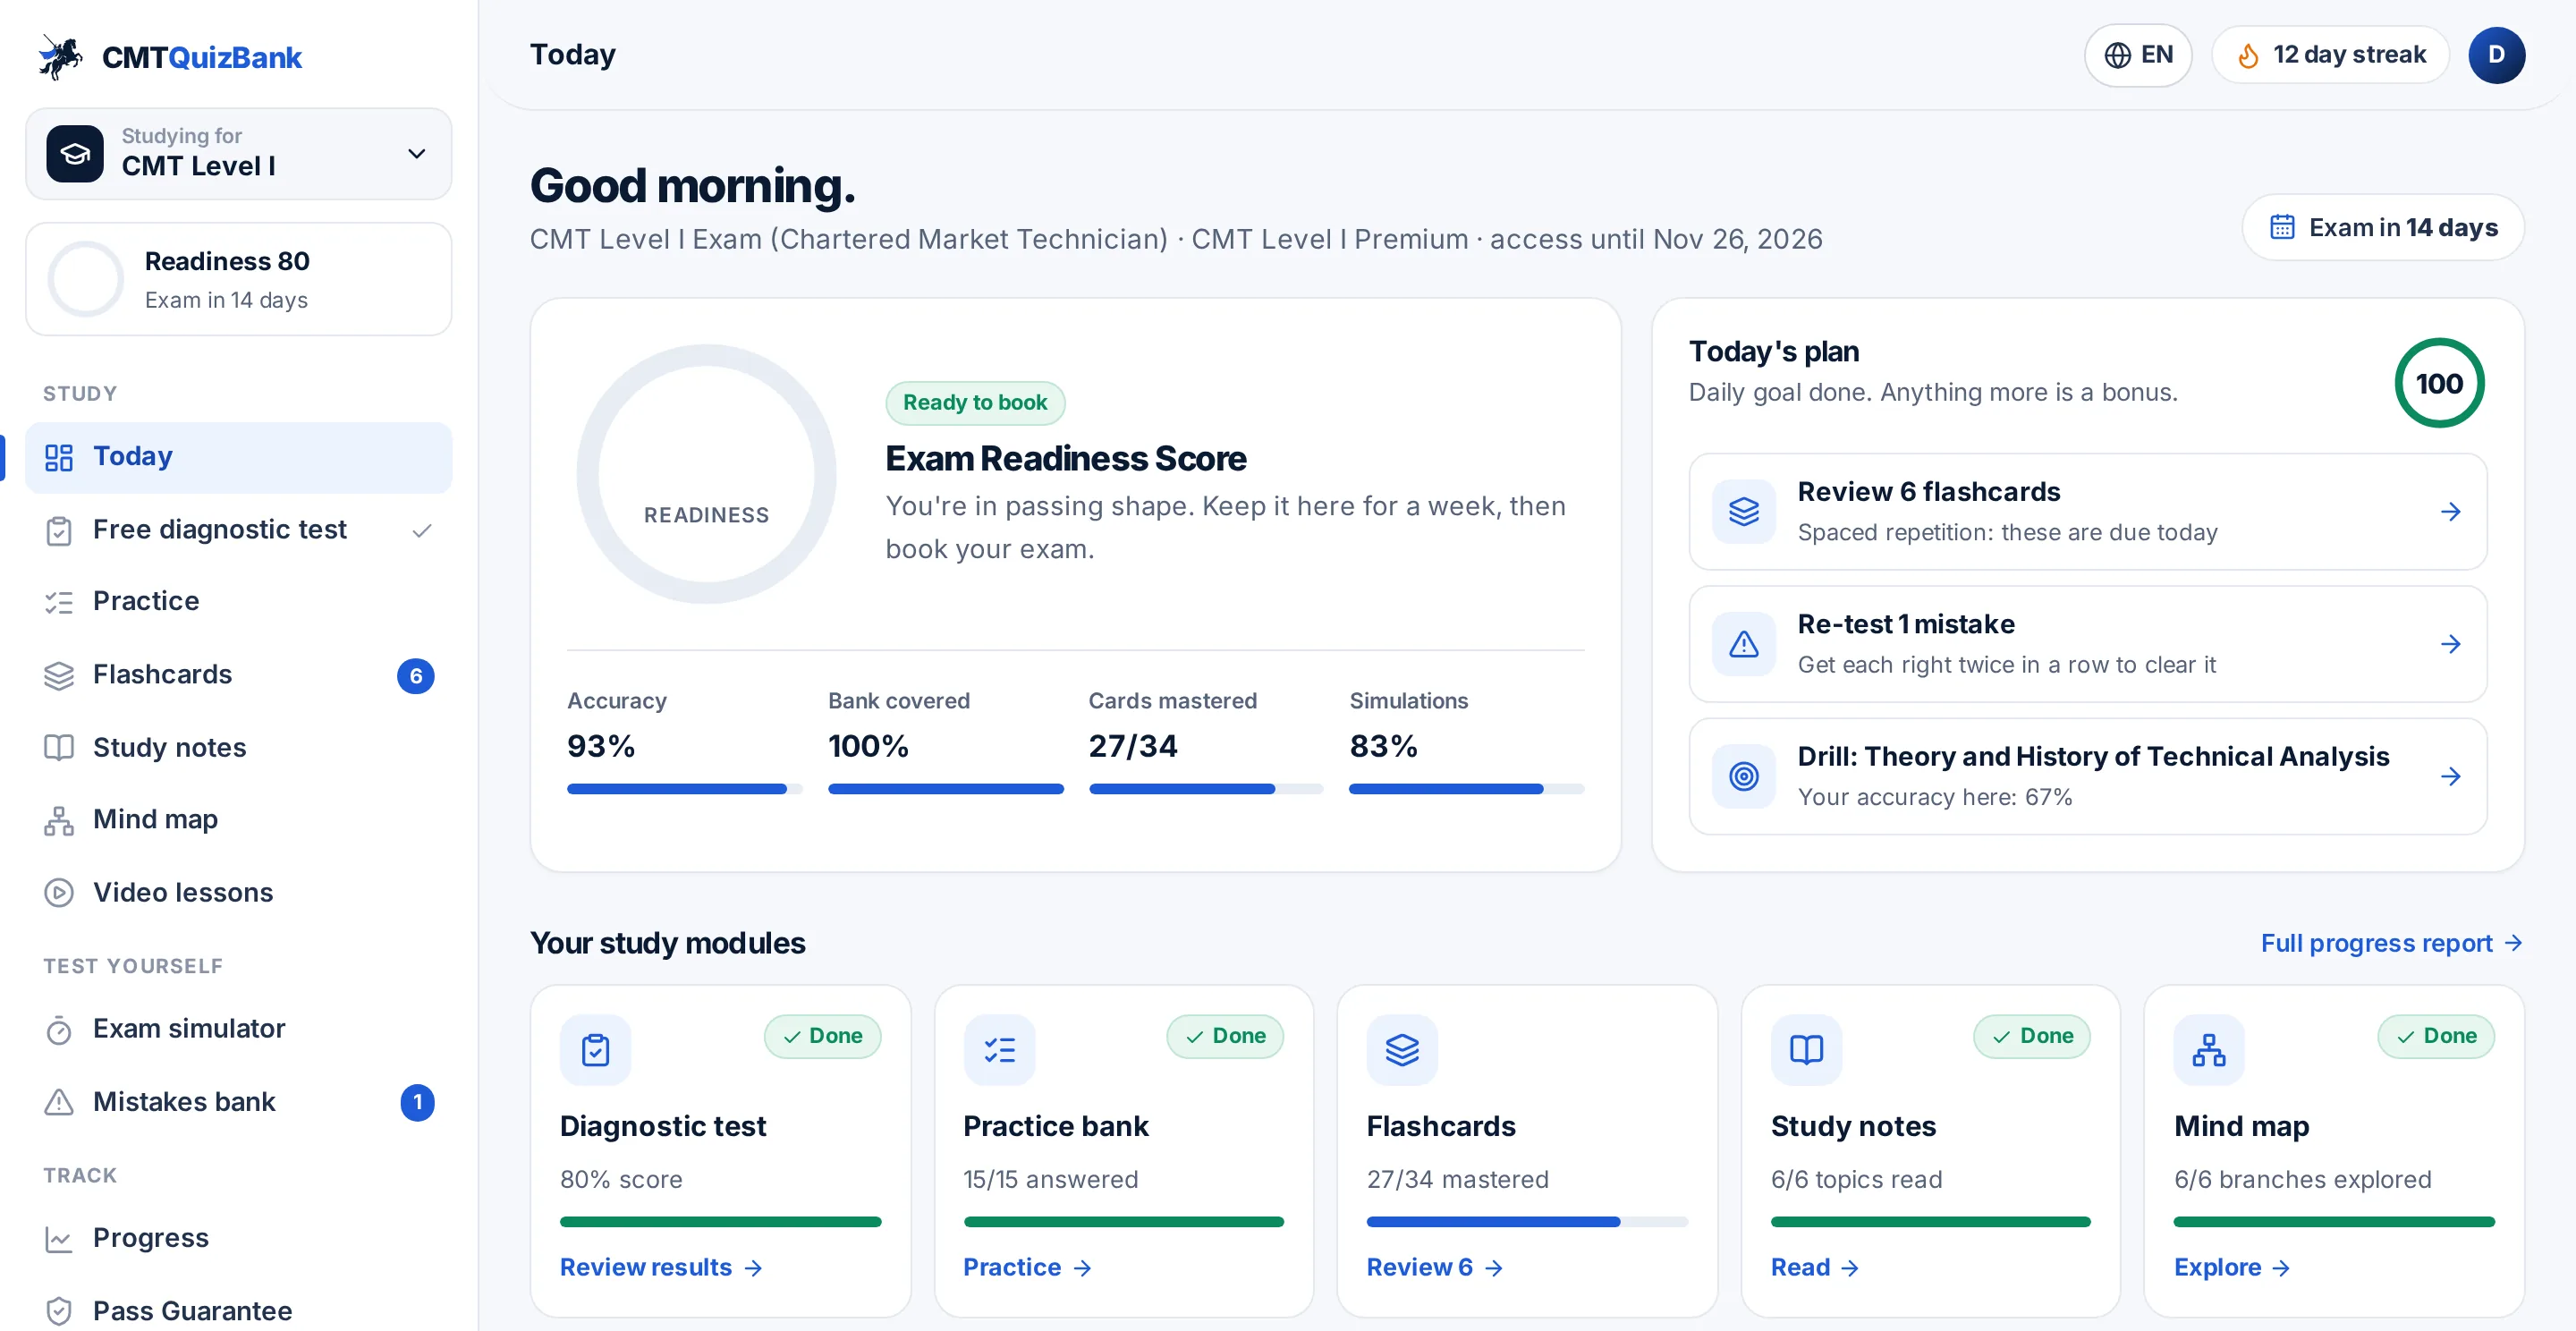Screen dimensions: 2576x1331
Task: Click the graduation cap icon in Studying for box
Action: [x=75, y=153]
